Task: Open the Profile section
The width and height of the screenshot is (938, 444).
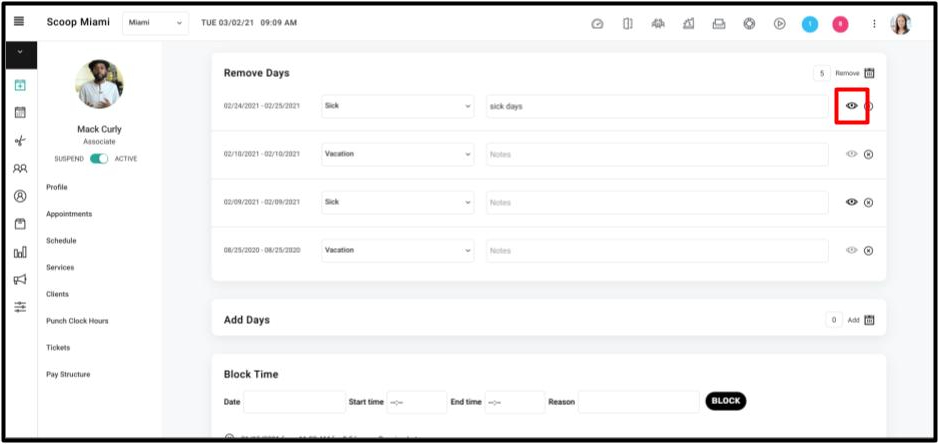Action: point(57,187)
